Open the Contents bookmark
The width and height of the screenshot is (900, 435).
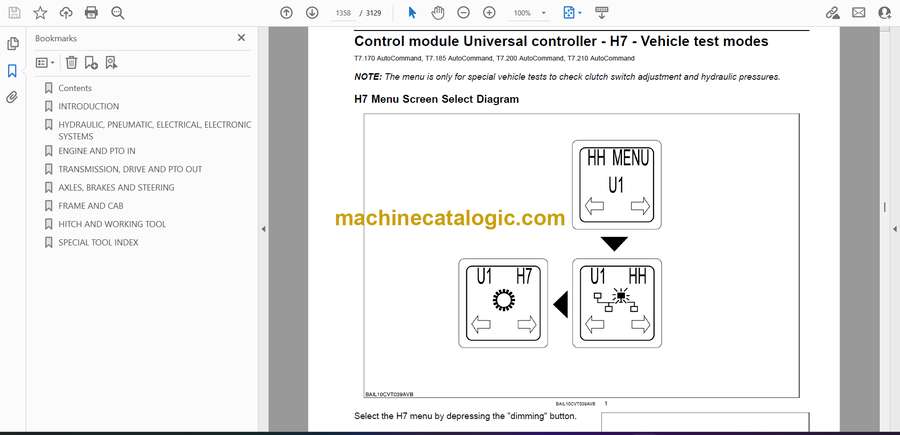[75, 88]
